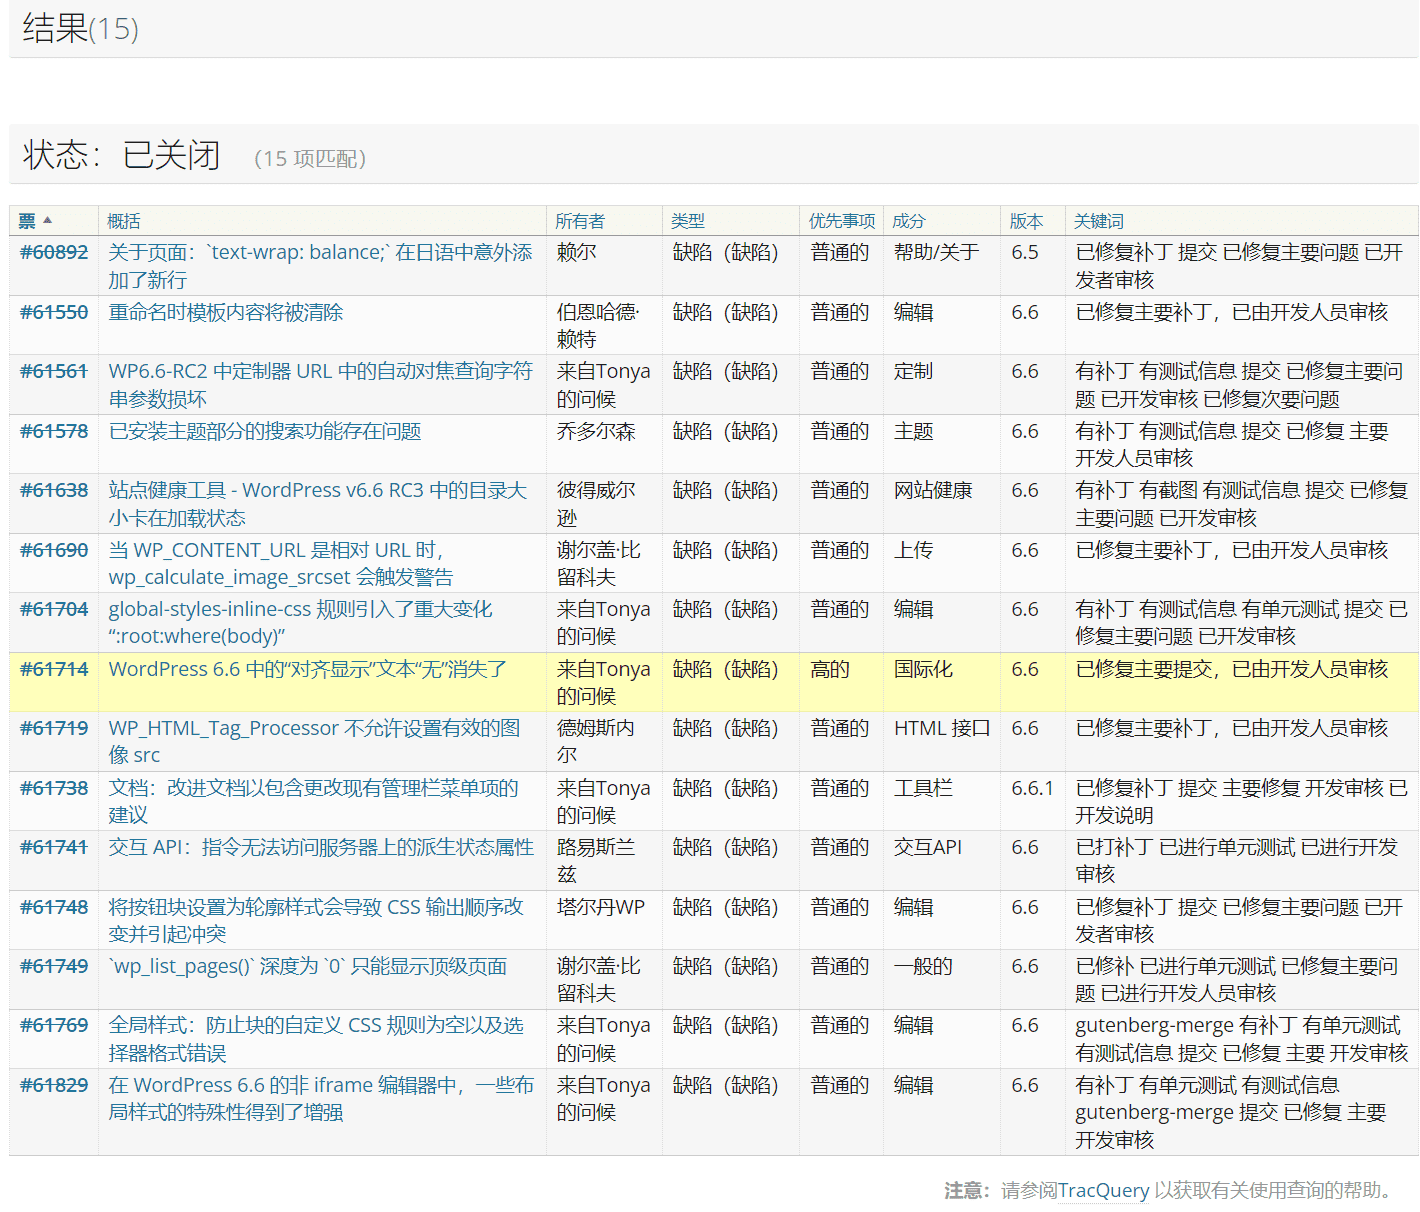Screen dimensions: 1420x1212
Task: Open ticket #61748
Action: point(54,907)
